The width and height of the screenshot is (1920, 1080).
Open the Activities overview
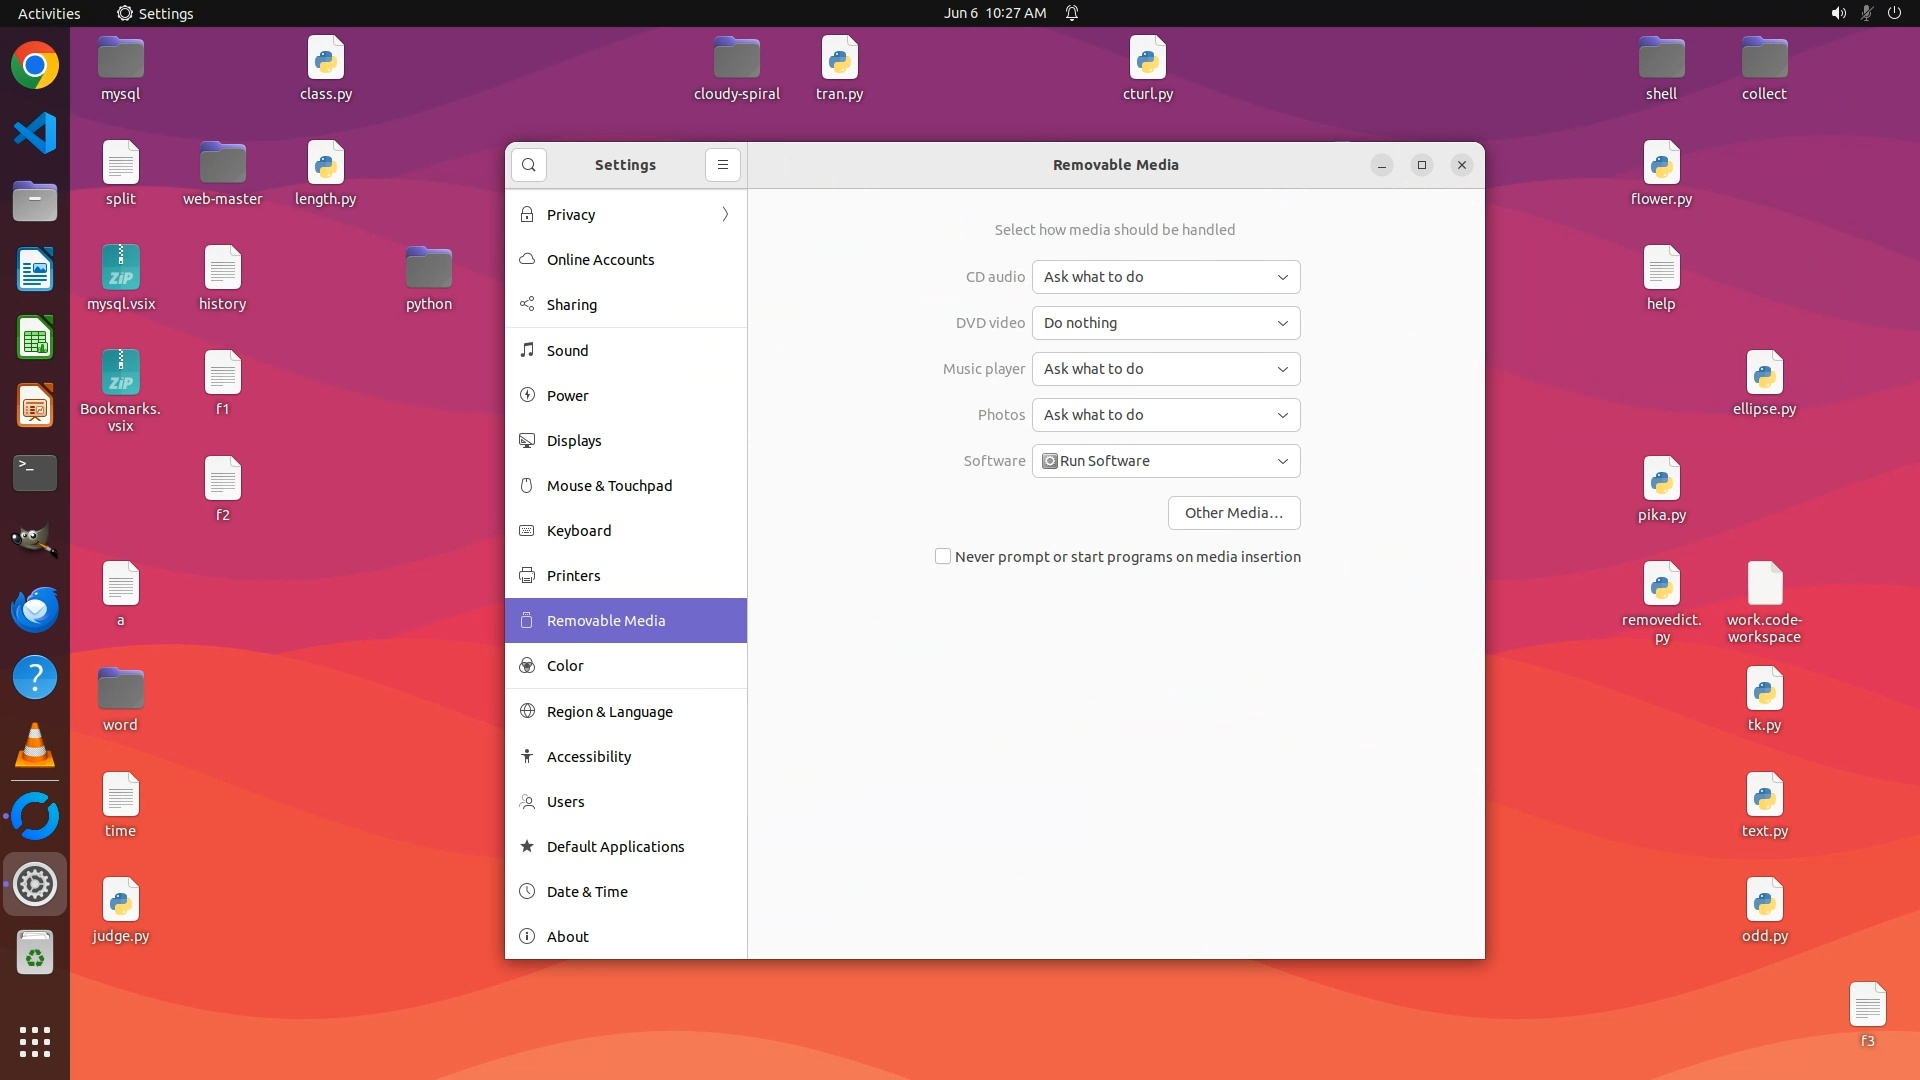click(49, 13)
